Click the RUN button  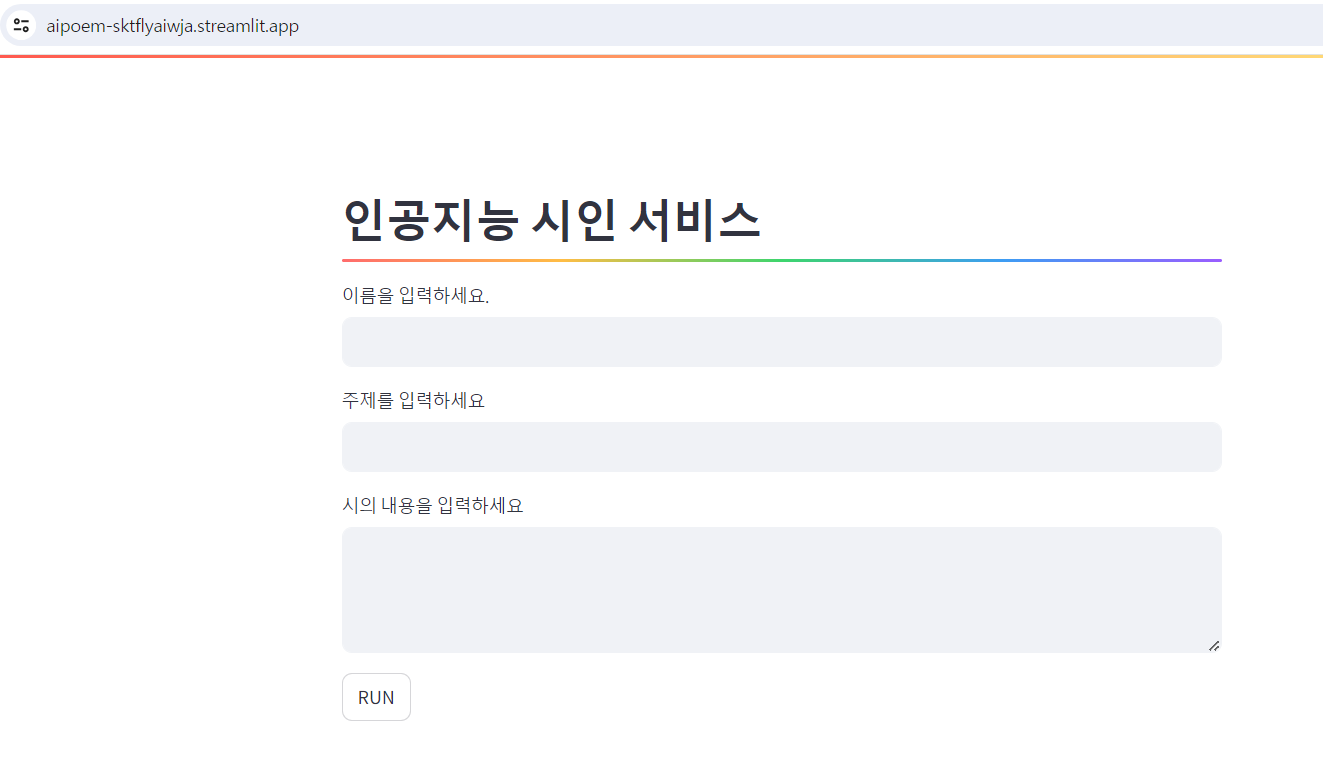tap(376, 697)
